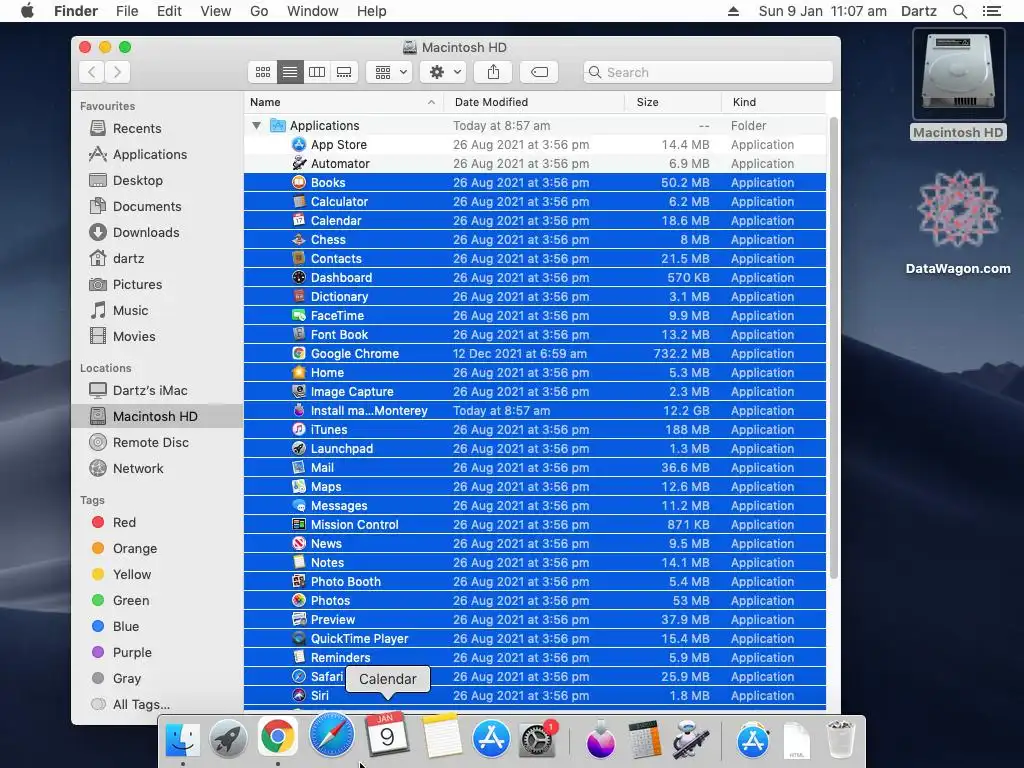1024x768 pixels.
Task: Select the Install ma...Monterey row
Action: pos(535,411)
